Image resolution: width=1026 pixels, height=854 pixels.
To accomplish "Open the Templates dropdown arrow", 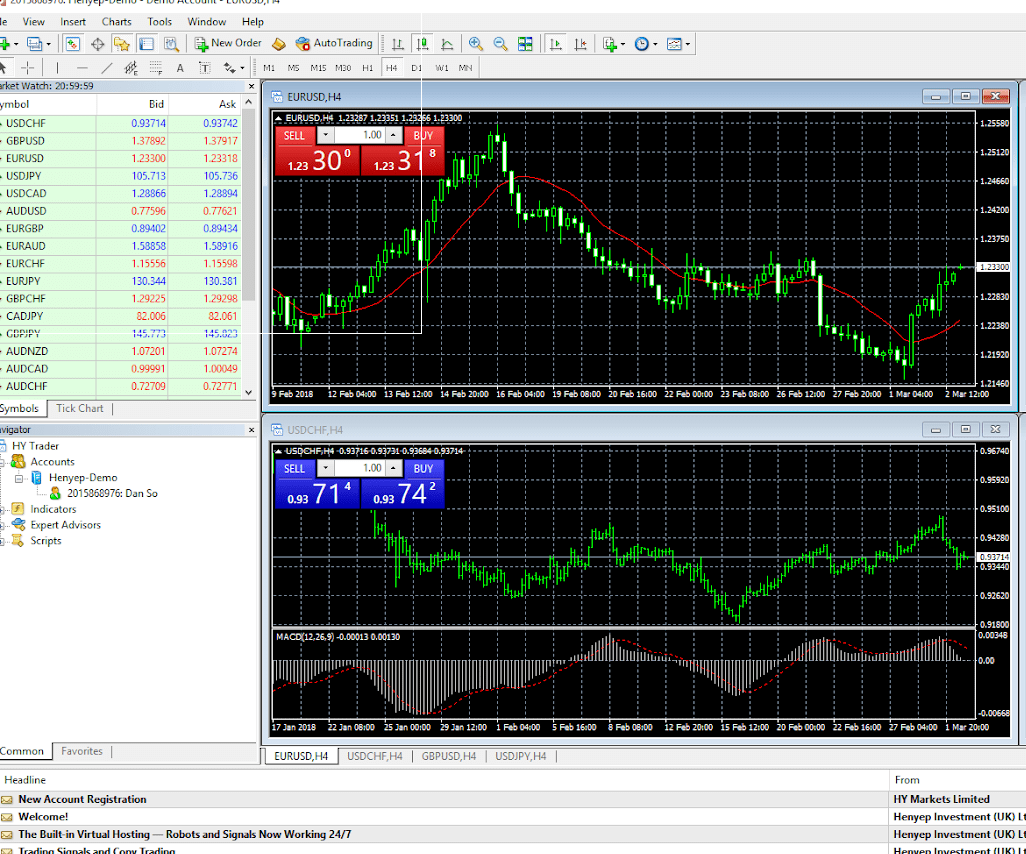I will (x=687, y=44).
